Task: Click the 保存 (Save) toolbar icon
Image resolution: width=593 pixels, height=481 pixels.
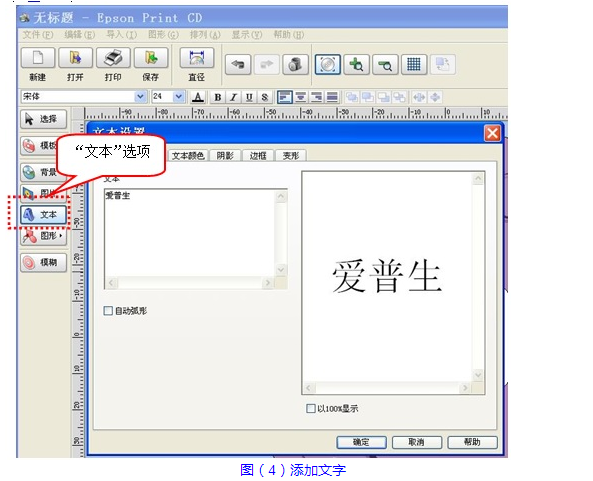Action: [x=151, y=58]
